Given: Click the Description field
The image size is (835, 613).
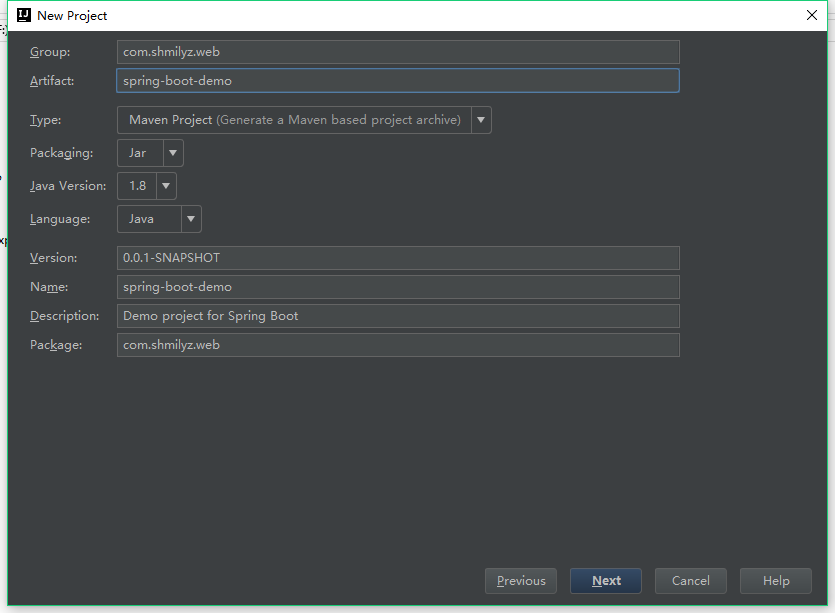Looking at the screenshot, I should coord(398,316).
